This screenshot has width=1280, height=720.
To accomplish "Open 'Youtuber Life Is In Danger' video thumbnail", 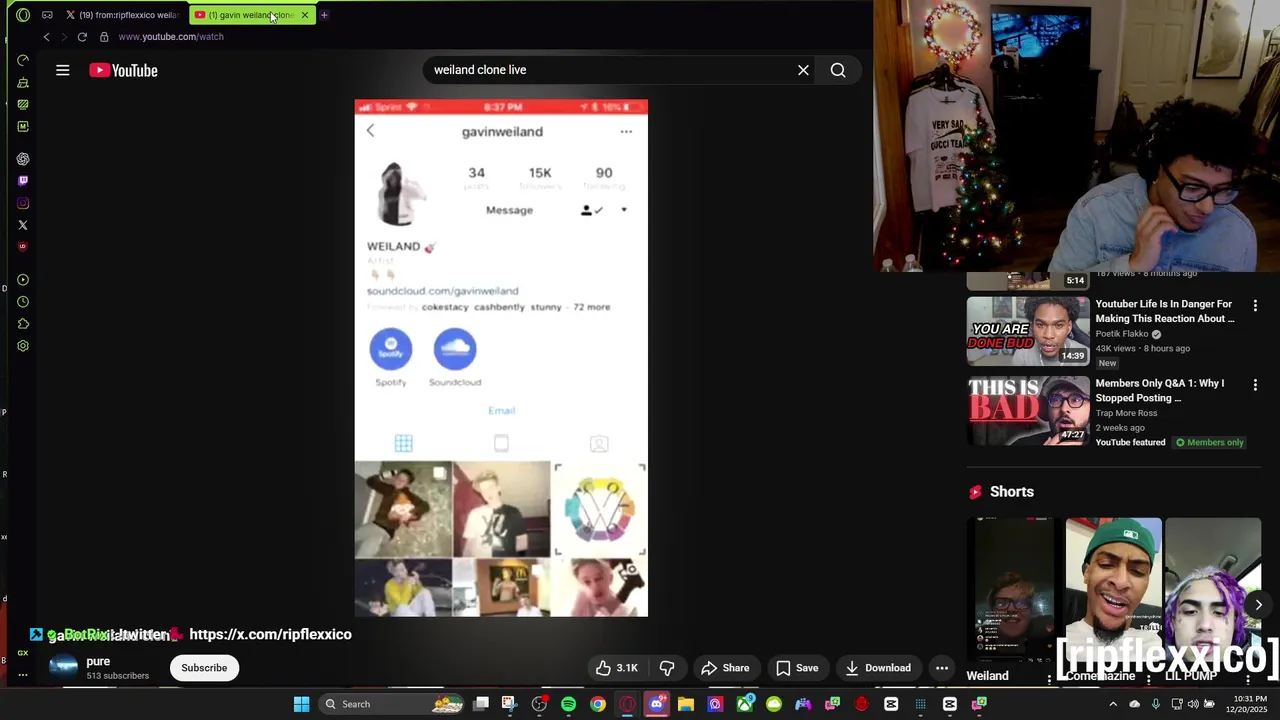I will pyautogui.click(x=1028, y=331).
